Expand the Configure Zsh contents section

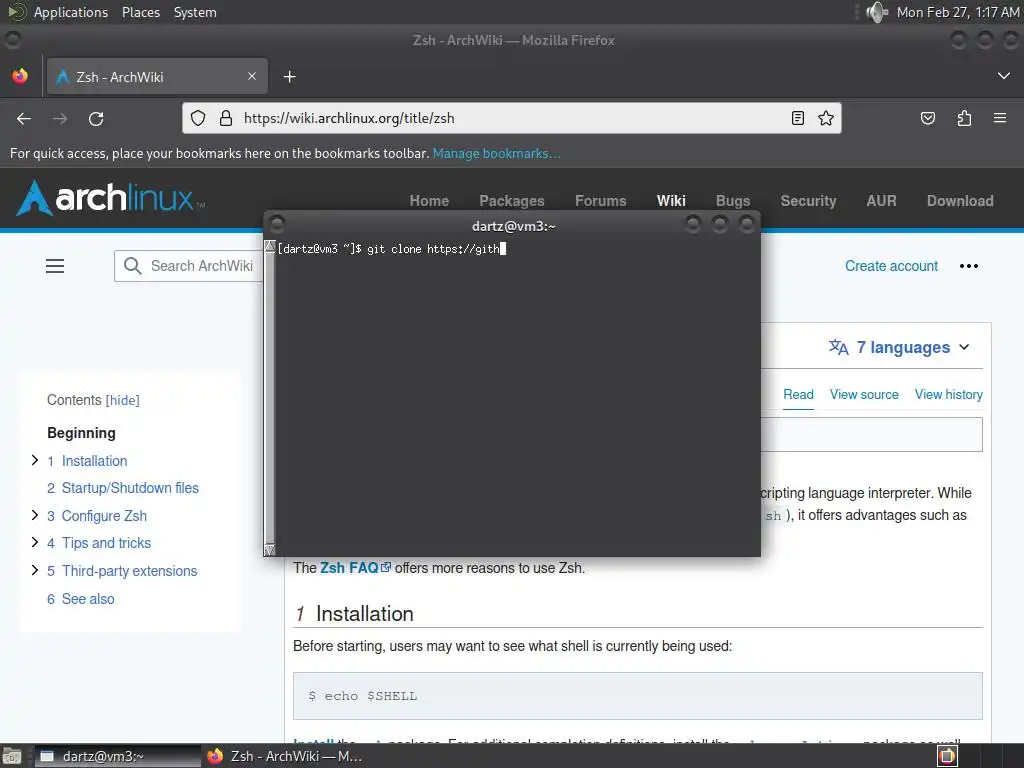[x=35, y=515]
